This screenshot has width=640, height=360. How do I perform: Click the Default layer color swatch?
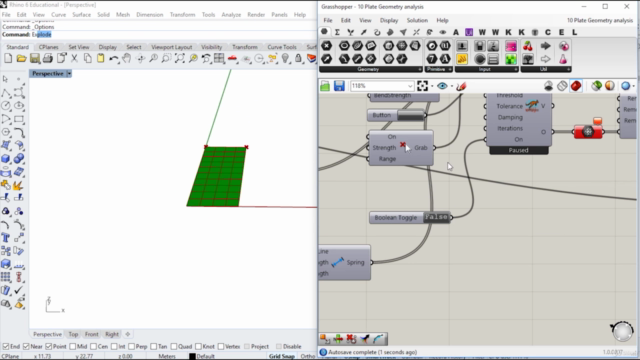click(192, 356)
